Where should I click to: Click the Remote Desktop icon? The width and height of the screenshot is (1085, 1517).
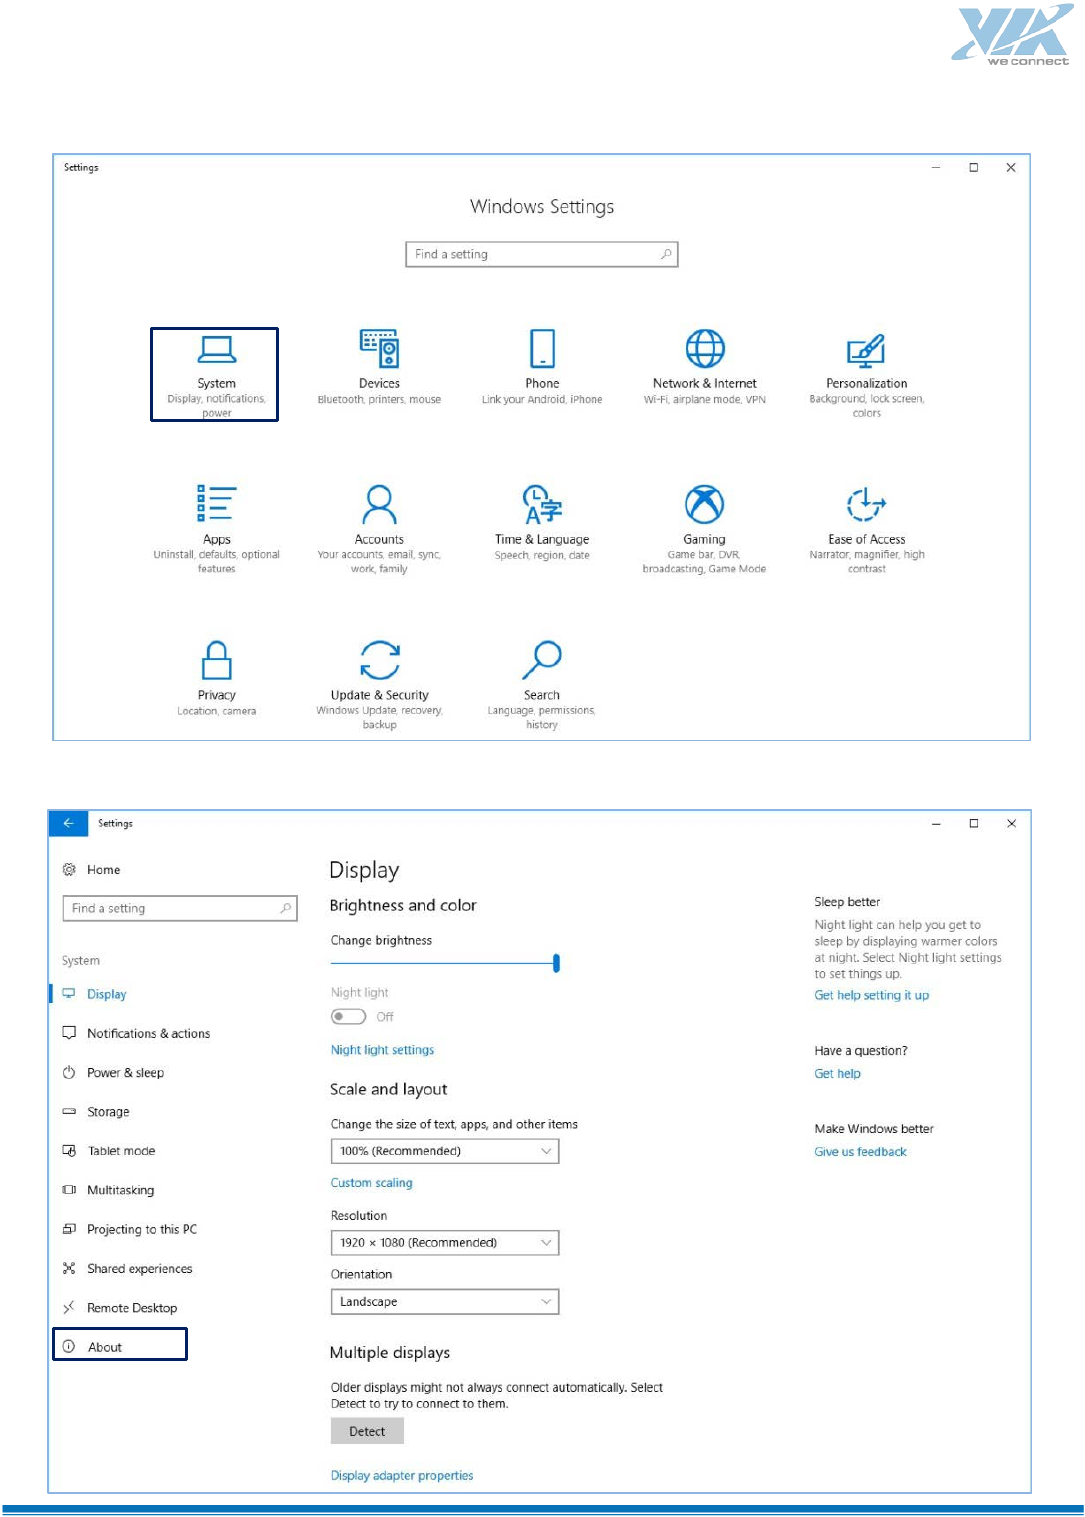(x=69, y=1307)
